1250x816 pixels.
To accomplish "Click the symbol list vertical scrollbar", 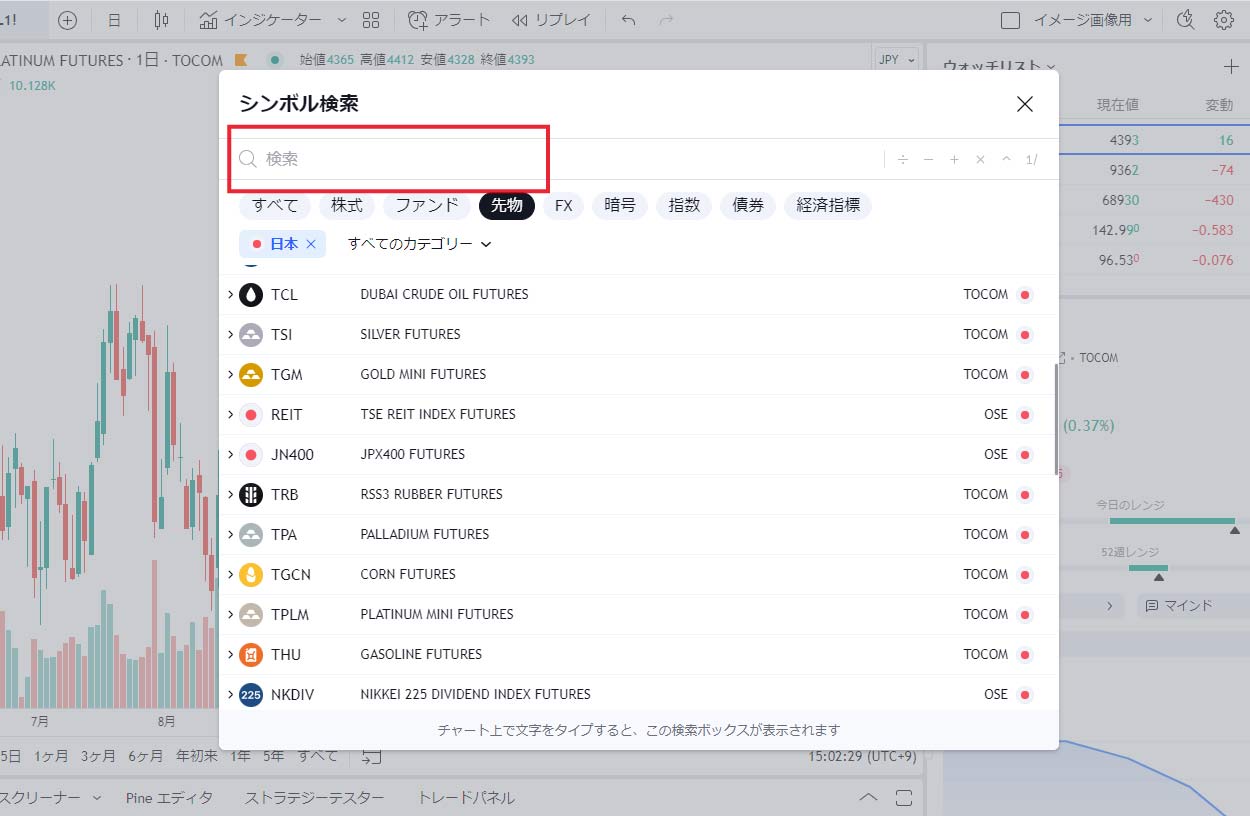I will (x=1055, y=420).
